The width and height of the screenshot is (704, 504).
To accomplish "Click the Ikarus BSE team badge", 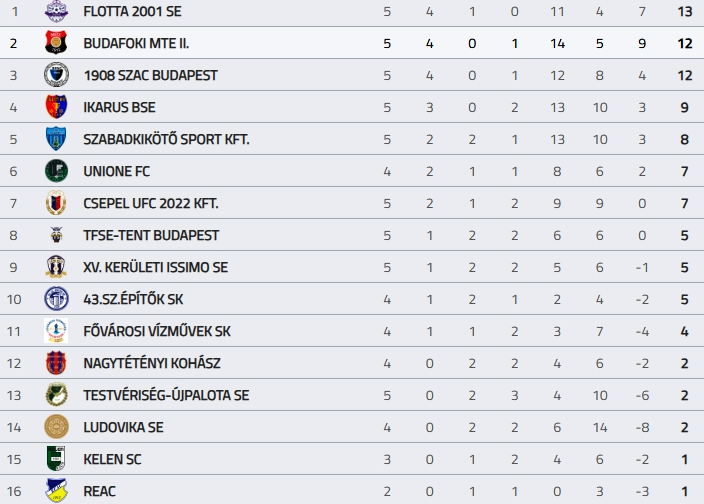I will pyautogui.click(x=56, y=107).
